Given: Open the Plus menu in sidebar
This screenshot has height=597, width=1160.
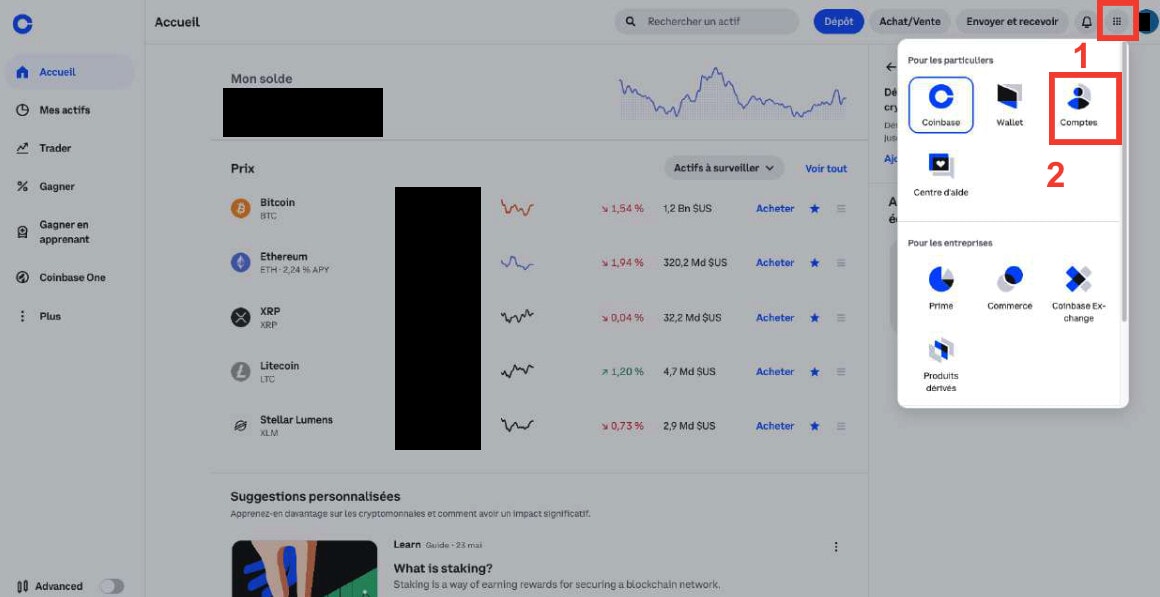Looking at the screenshot, I should tap(50, 316).
